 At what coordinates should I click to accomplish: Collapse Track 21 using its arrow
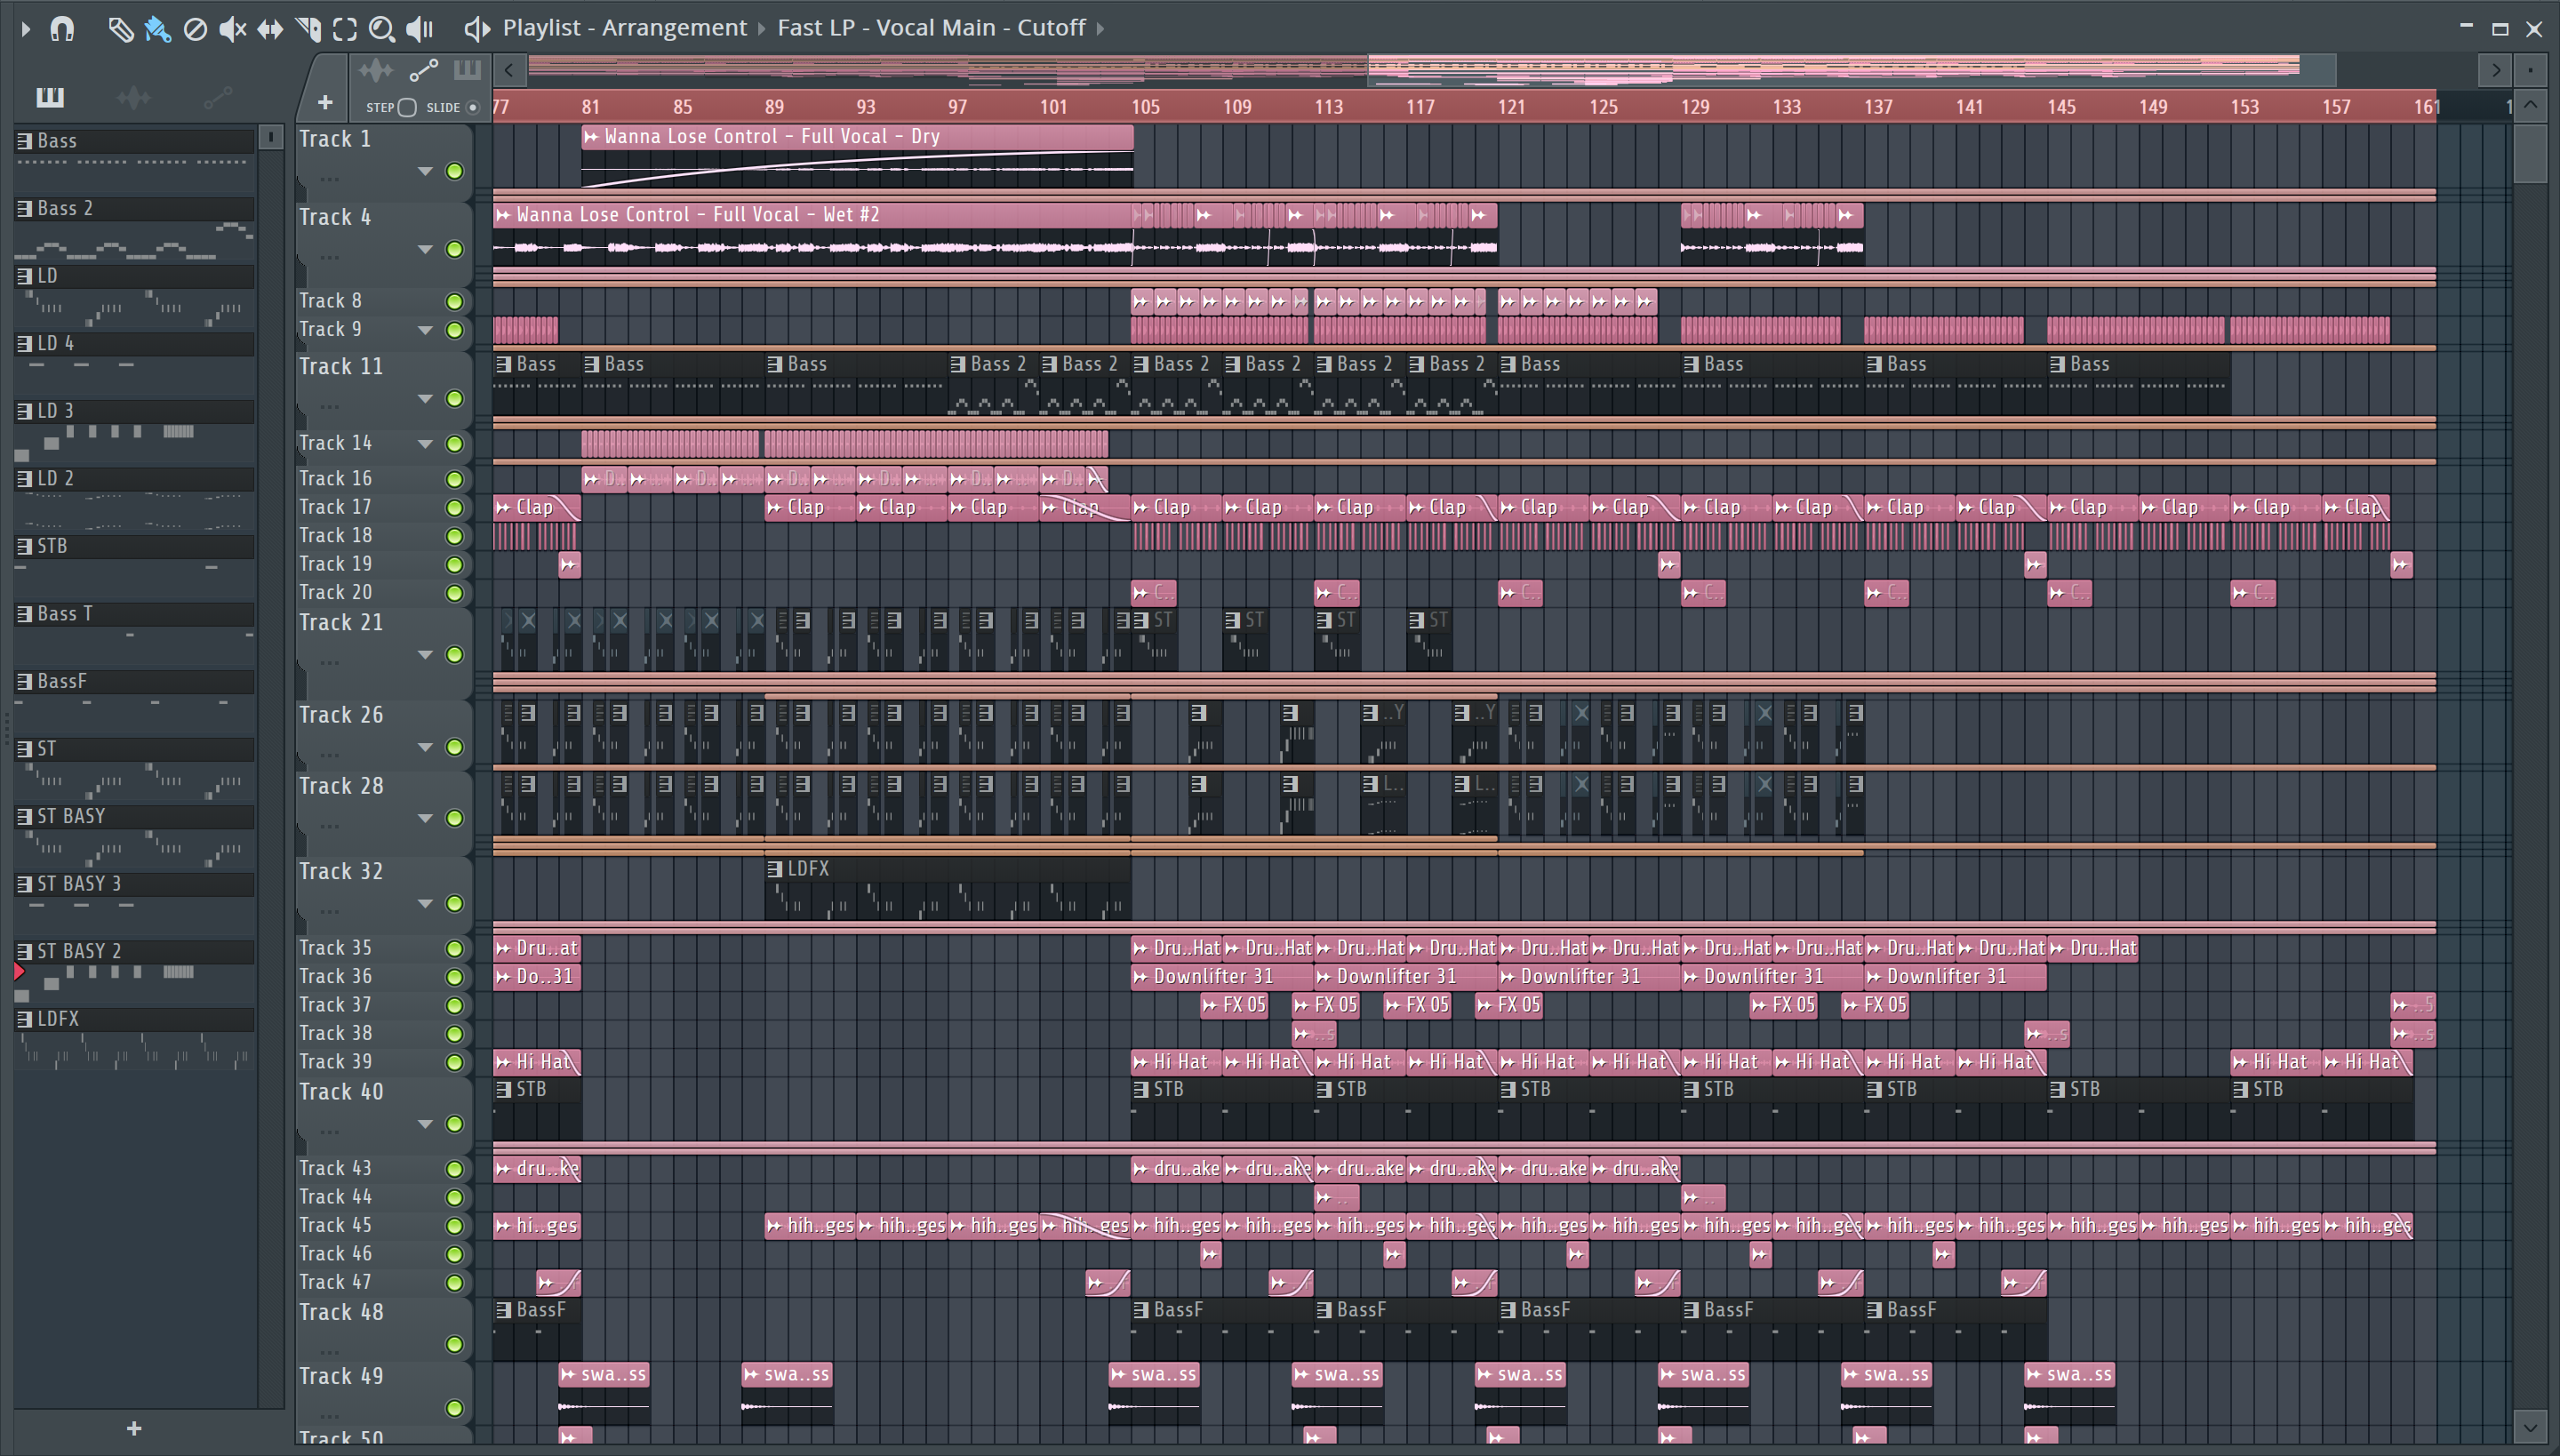click(x=425, y=655)
